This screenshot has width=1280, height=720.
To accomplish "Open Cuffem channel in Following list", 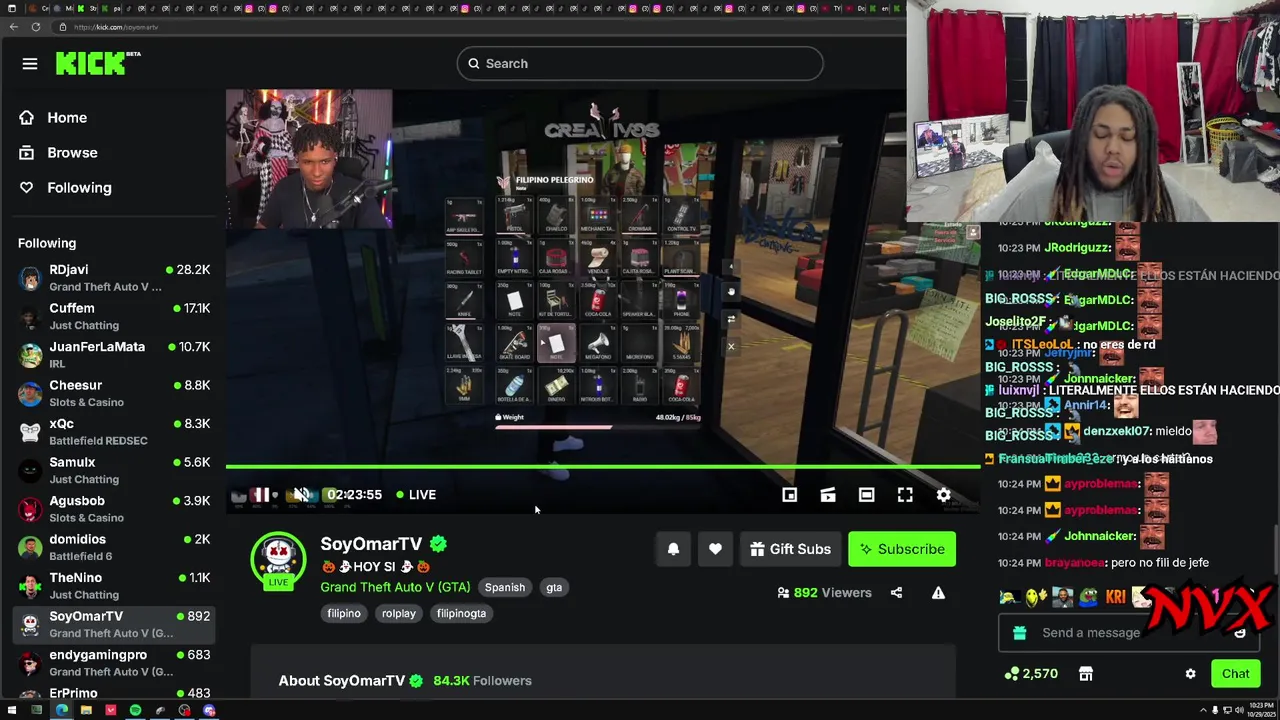I will 115,317.
